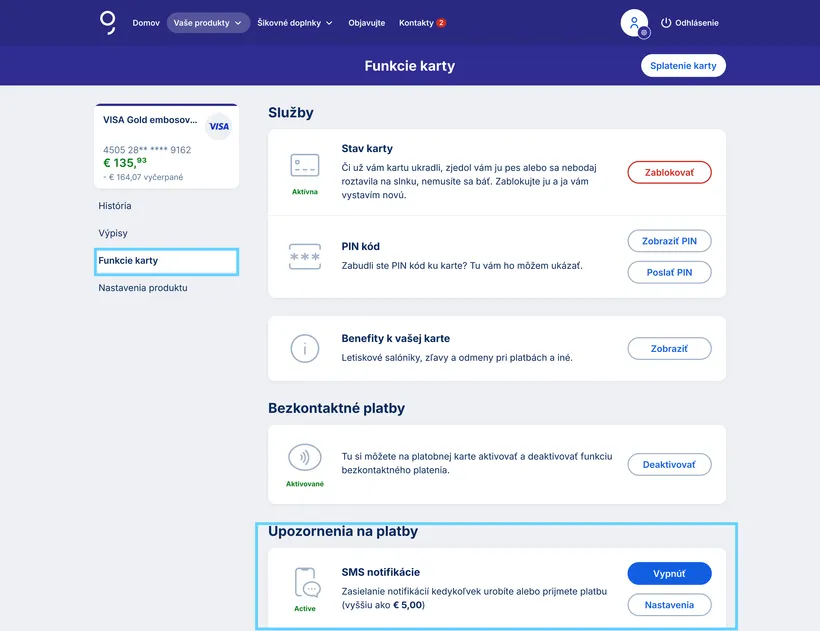Click the VISA logo on card

pos(219,127)
